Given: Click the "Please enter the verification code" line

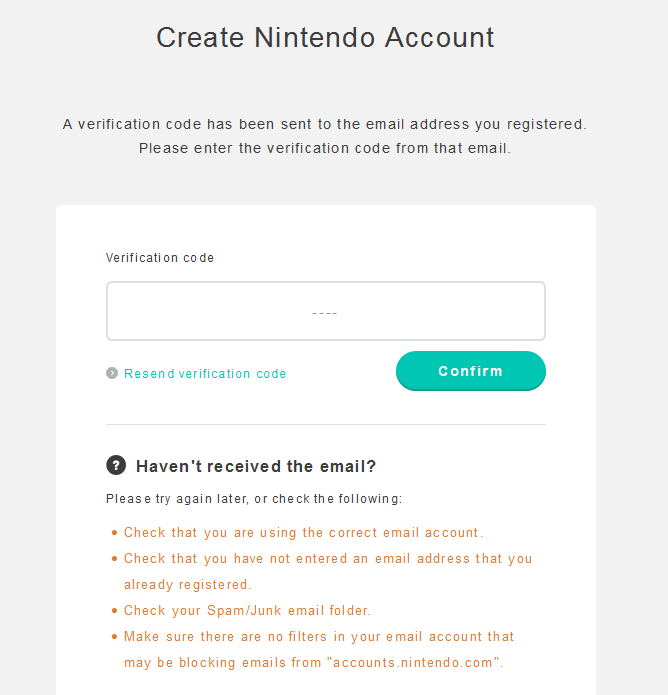Looking at the screenshot, I should [325, 148].
